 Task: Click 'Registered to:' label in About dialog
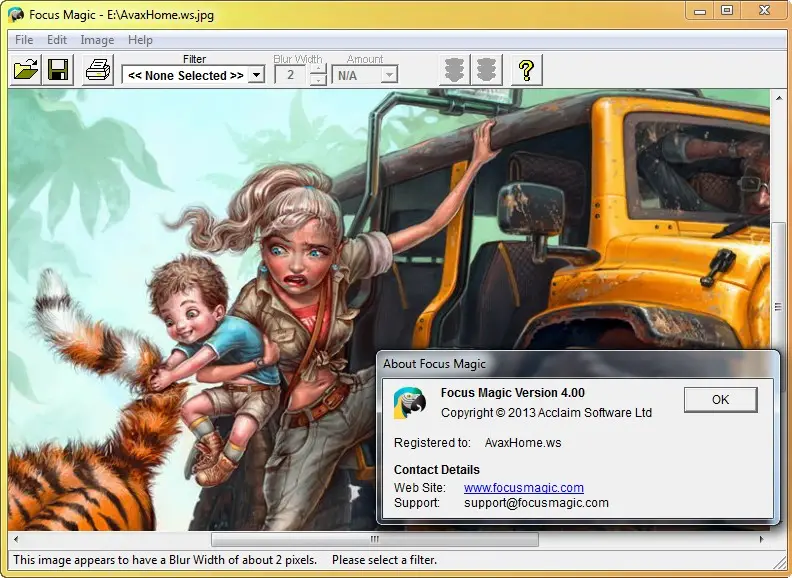(432, 443)
